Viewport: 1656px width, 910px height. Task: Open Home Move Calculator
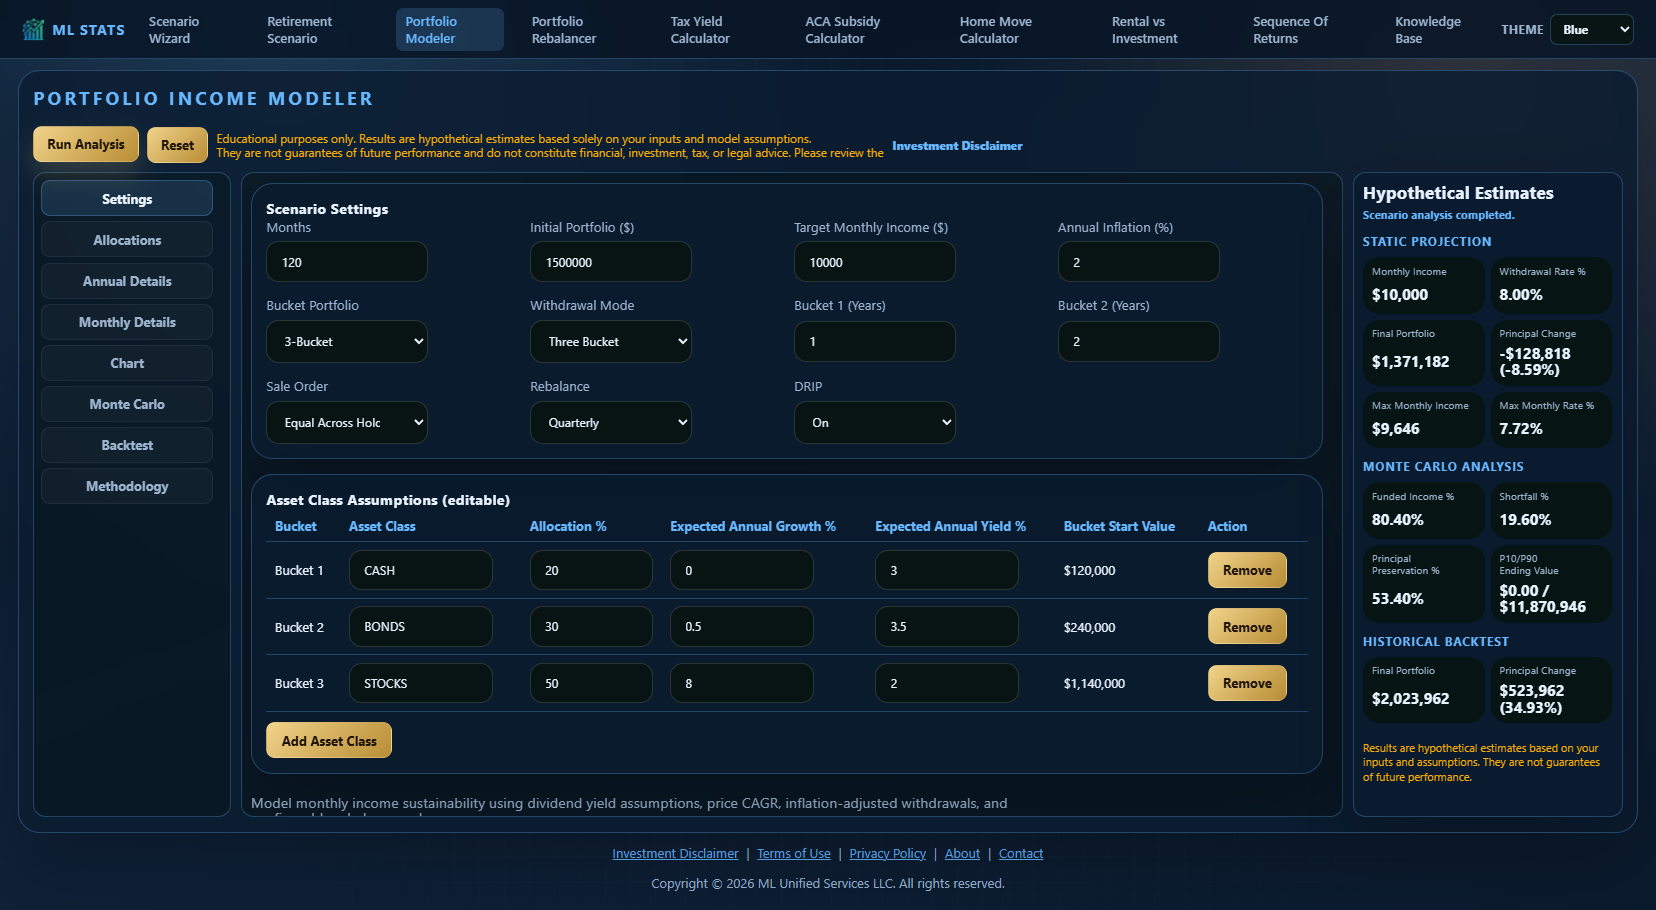coord(996,30)
